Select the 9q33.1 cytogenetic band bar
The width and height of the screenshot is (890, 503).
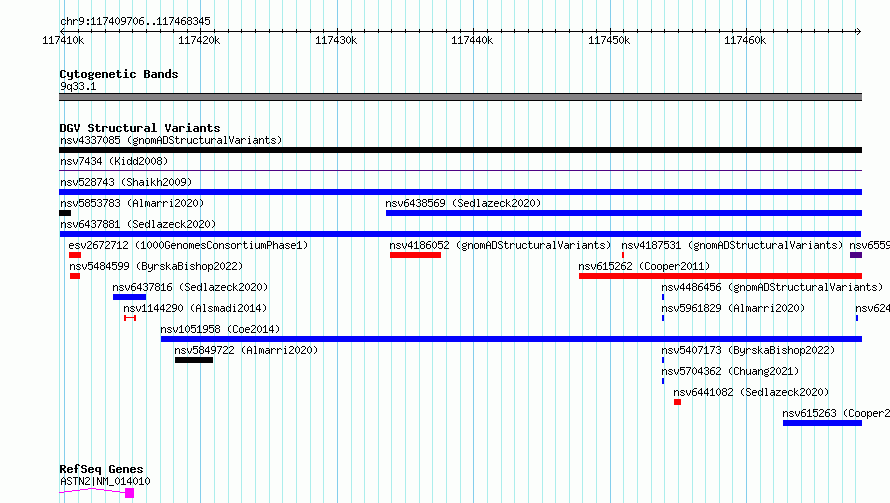coord(460,97)
